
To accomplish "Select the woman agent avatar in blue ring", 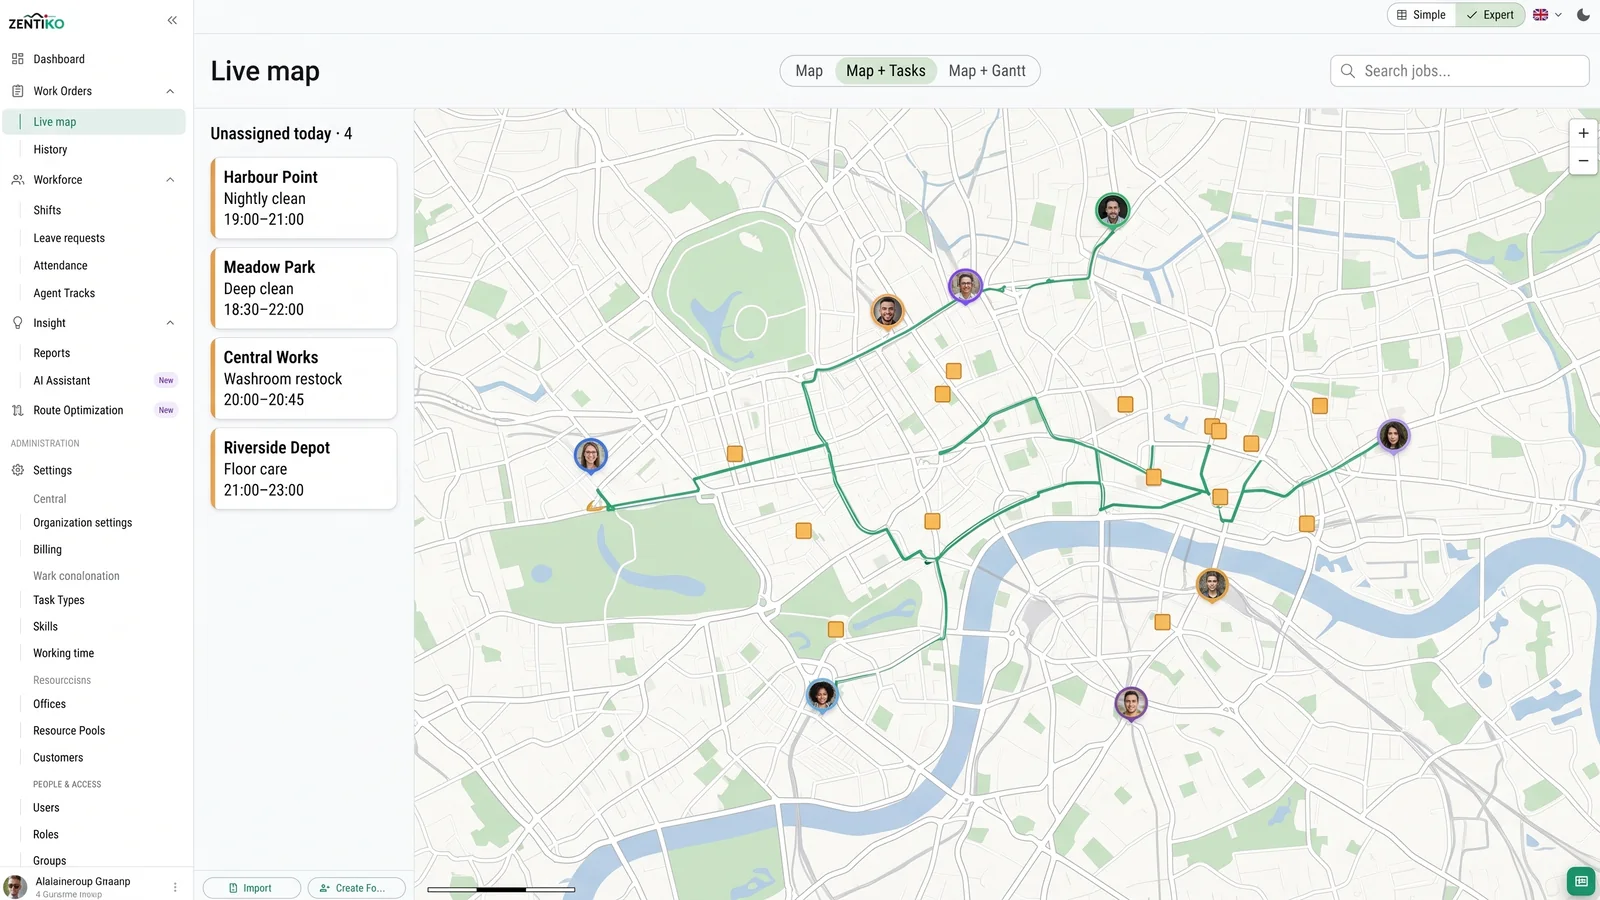I will (591, 456).
